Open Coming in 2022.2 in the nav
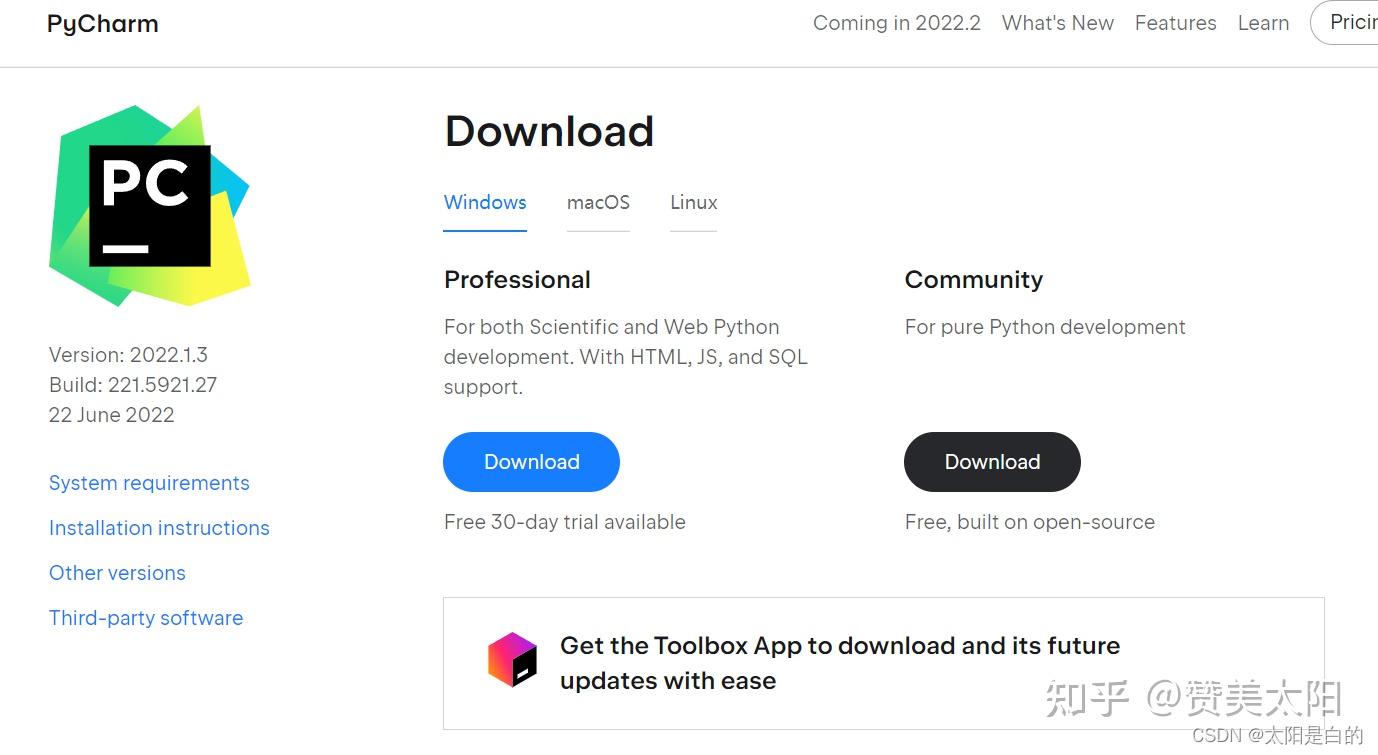This screenshot has height=755, width=1378. pos(897,23)
